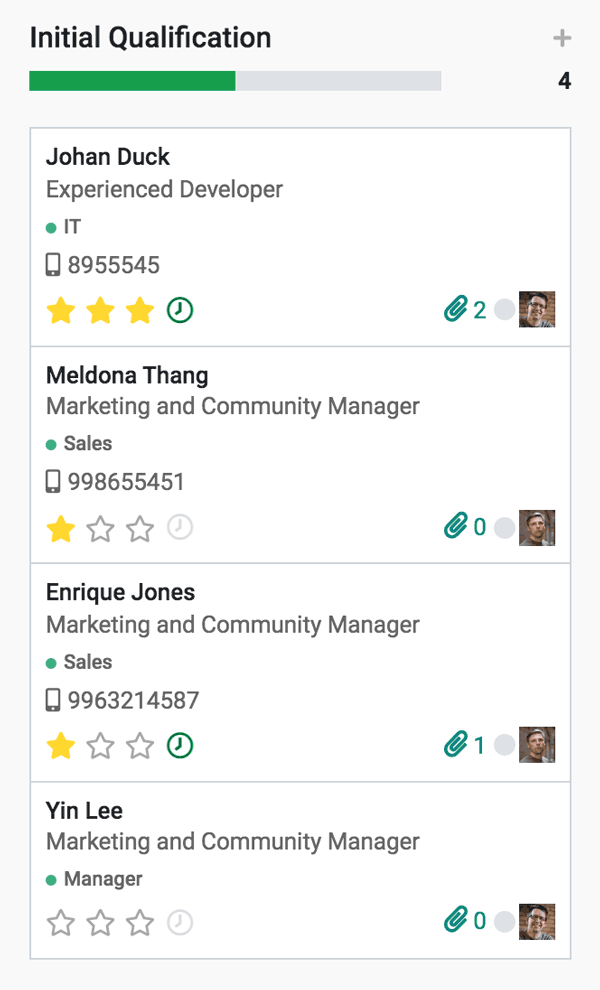Screen dimensions: 600x990
Task: Open Meldona Thang's record by clicking her name
Action: pos(126,375)
